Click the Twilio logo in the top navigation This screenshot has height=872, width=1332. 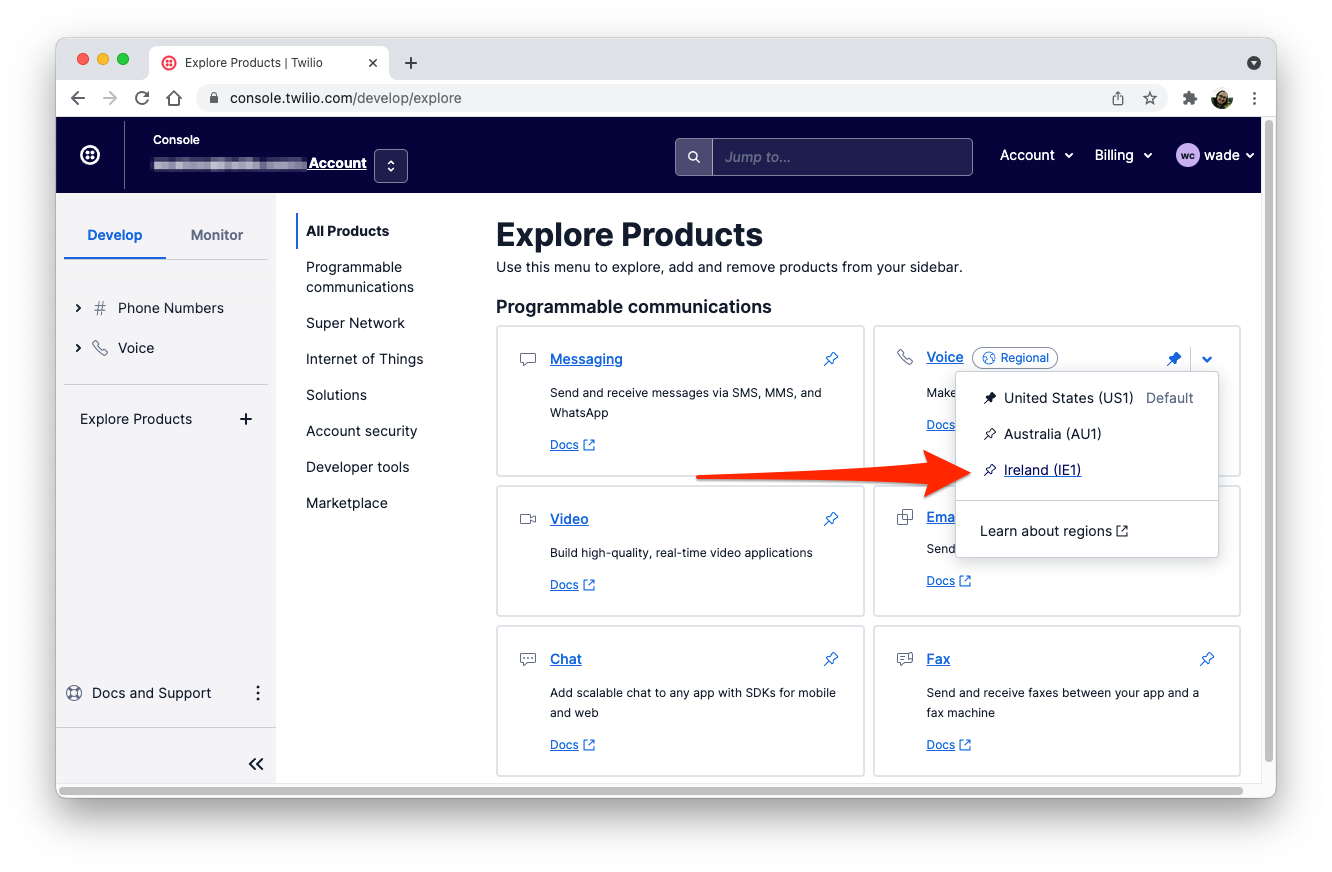pyautogui.click(x=90, y=155)
